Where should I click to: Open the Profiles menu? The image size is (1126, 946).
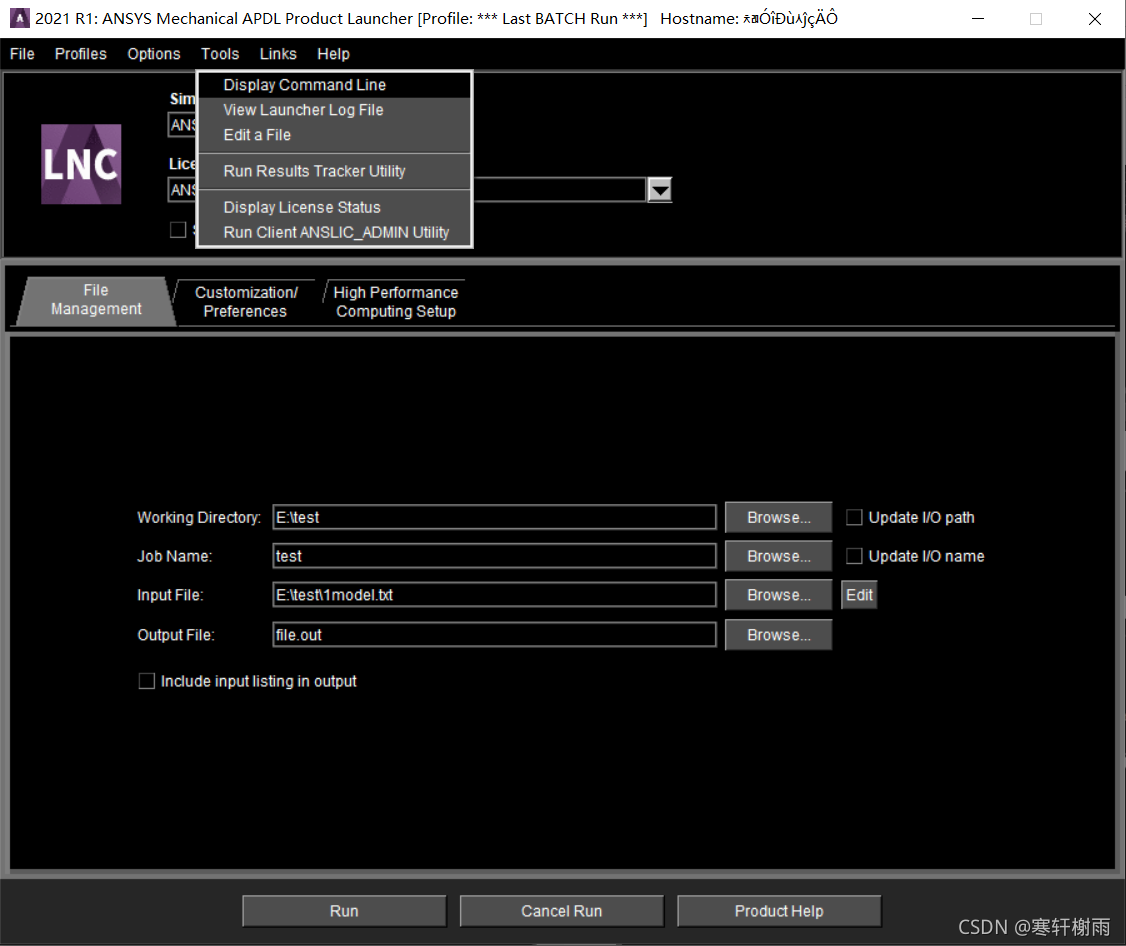click(x=80, y=54)
